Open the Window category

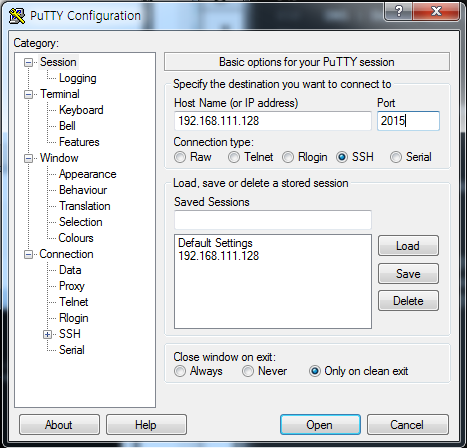59,158
